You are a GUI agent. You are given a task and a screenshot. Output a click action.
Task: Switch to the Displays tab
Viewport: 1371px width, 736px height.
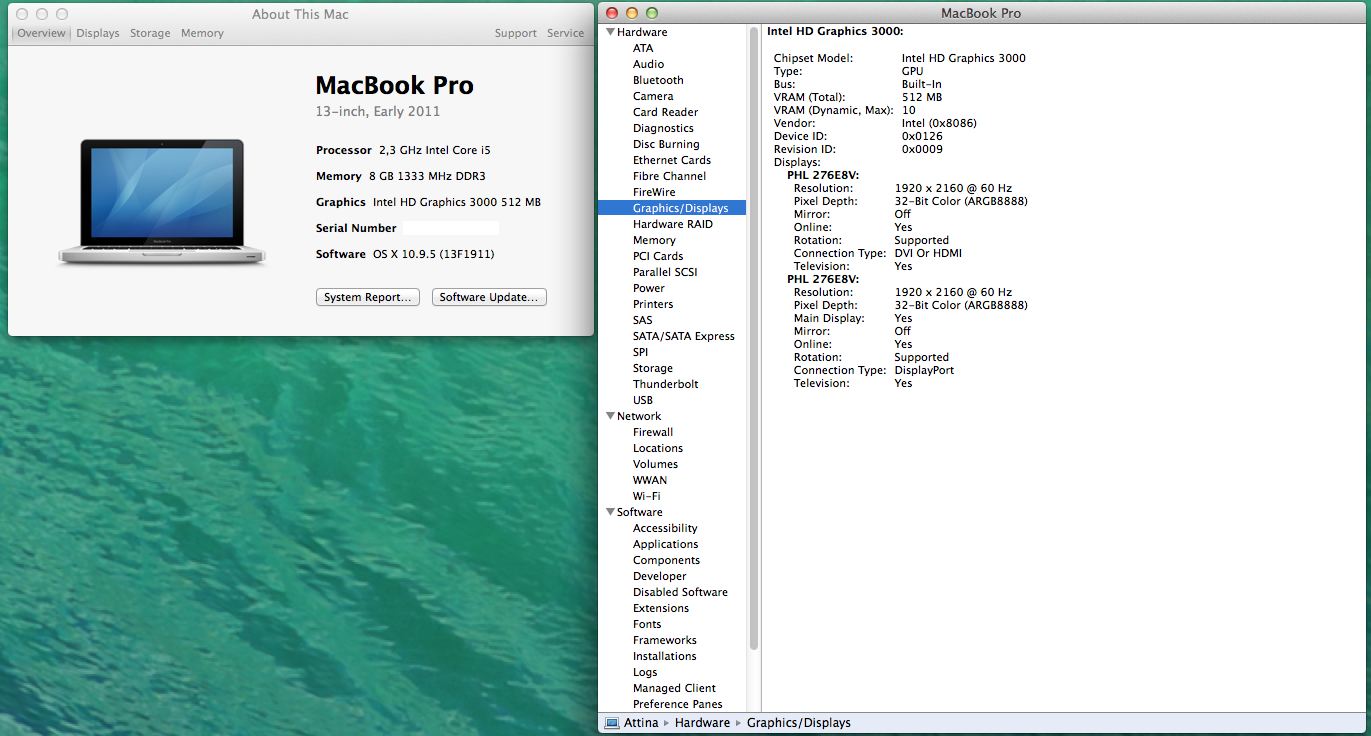click(x=98, y=33)
